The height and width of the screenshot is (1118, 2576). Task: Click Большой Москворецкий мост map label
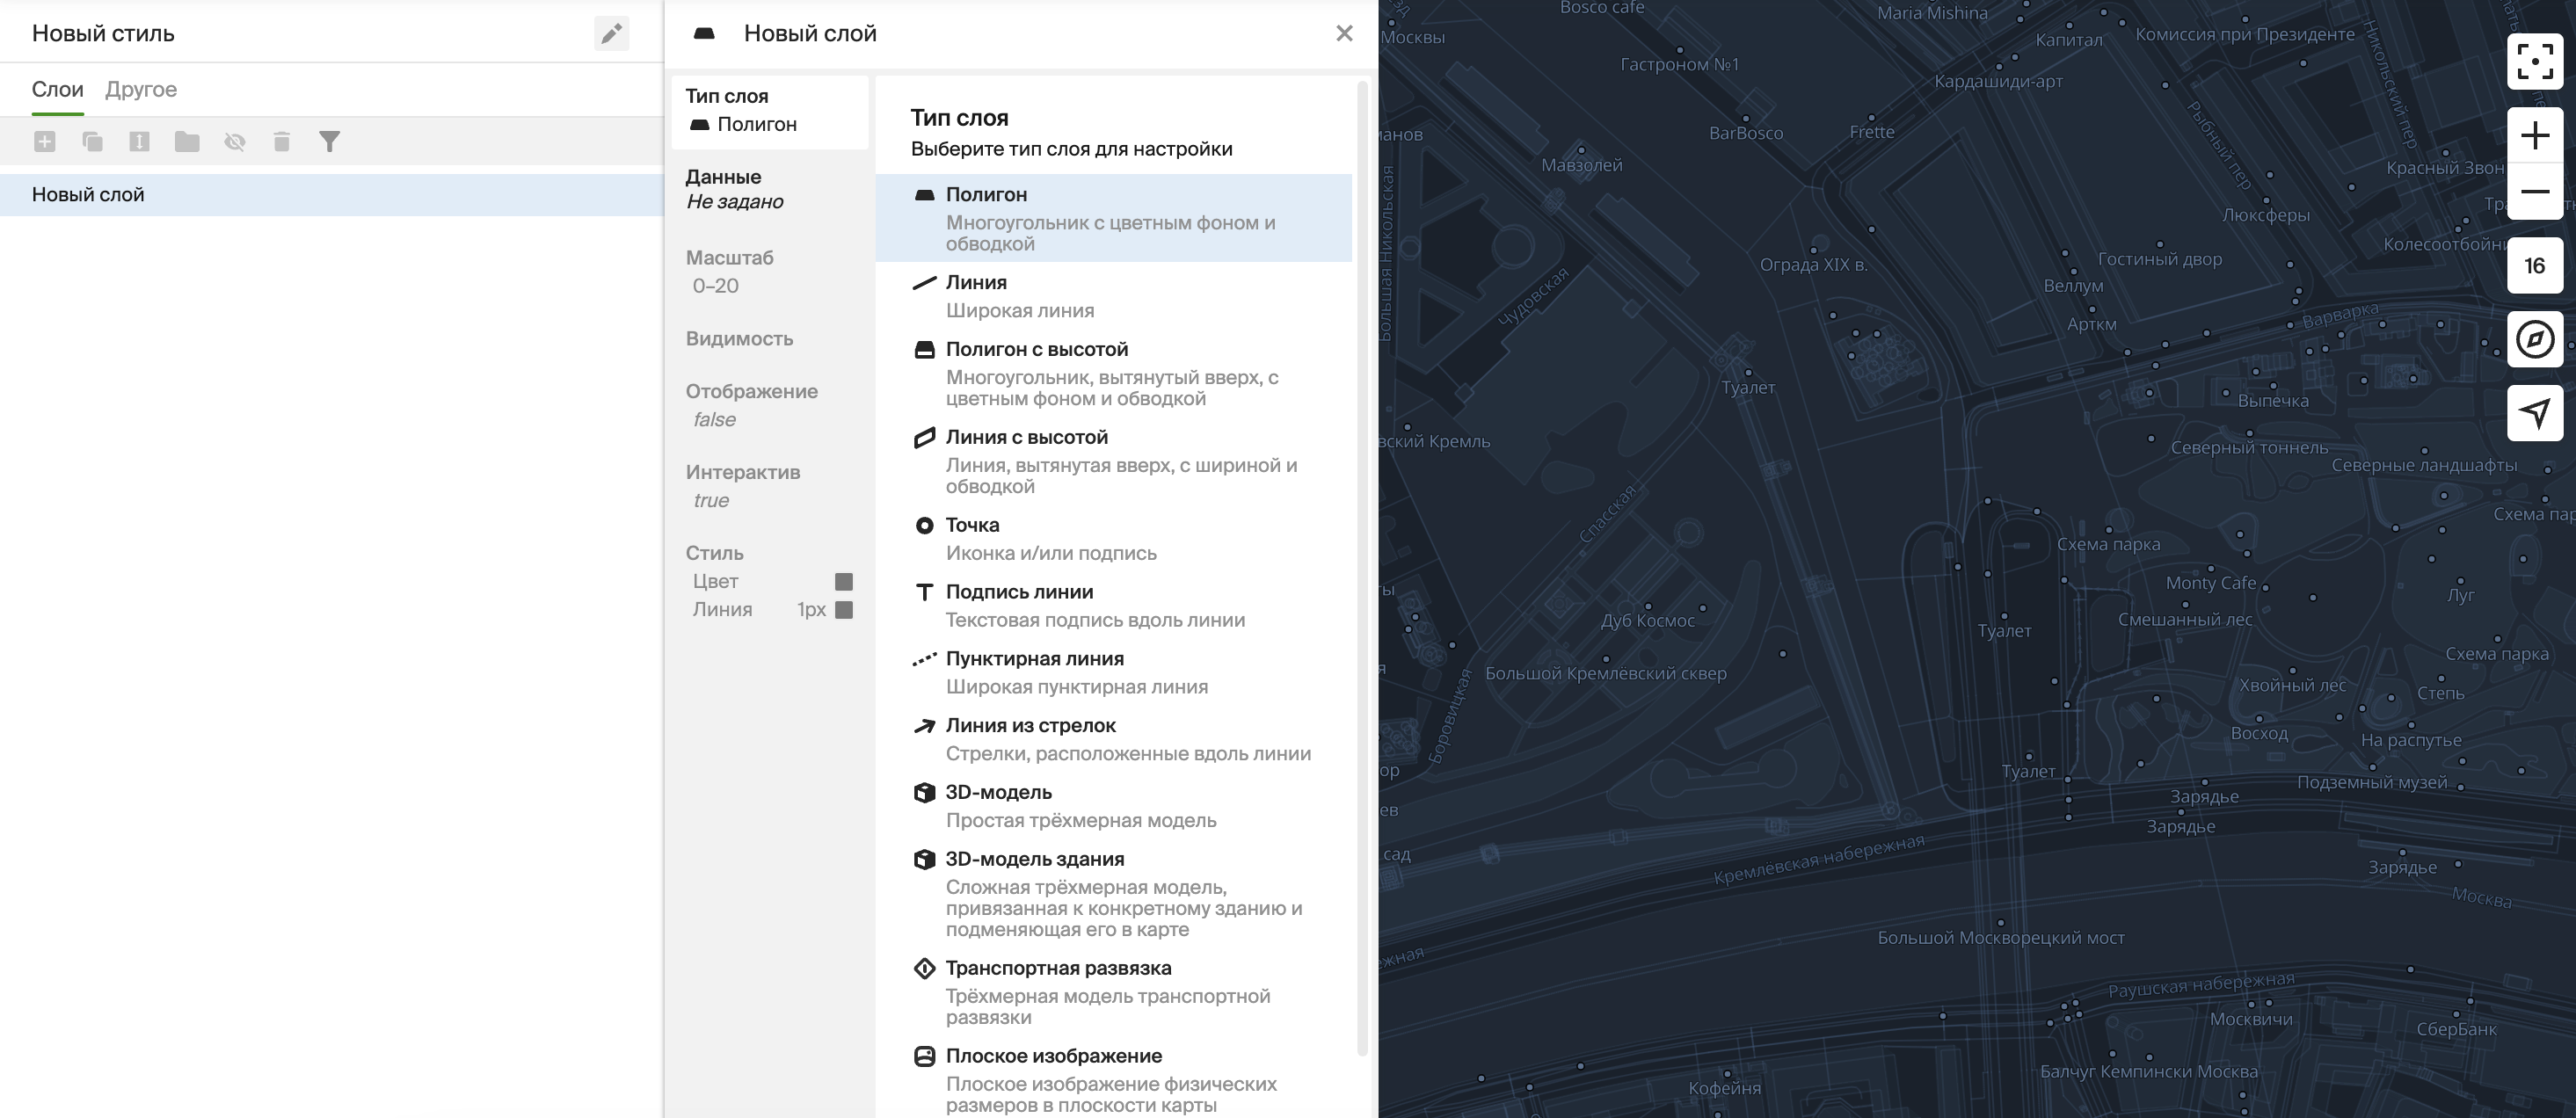pyautogui.click(x=2000, y=938)
